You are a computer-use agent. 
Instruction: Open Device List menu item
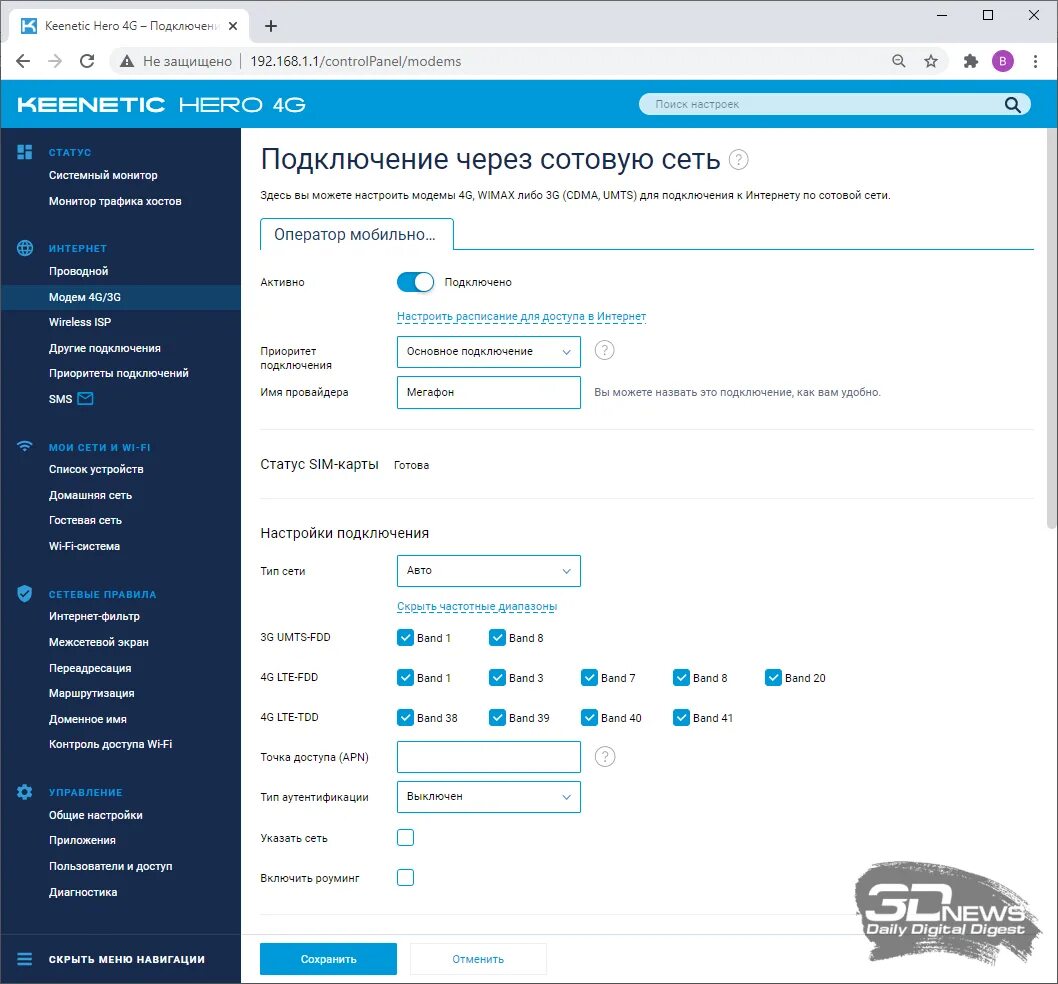(x=96, y=469)
